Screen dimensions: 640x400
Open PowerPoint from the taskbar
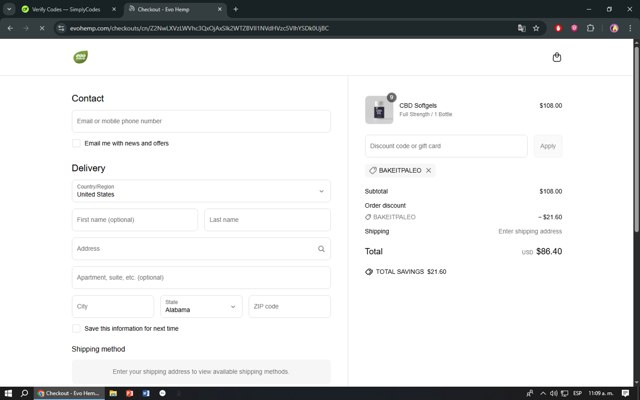(129, 393)
